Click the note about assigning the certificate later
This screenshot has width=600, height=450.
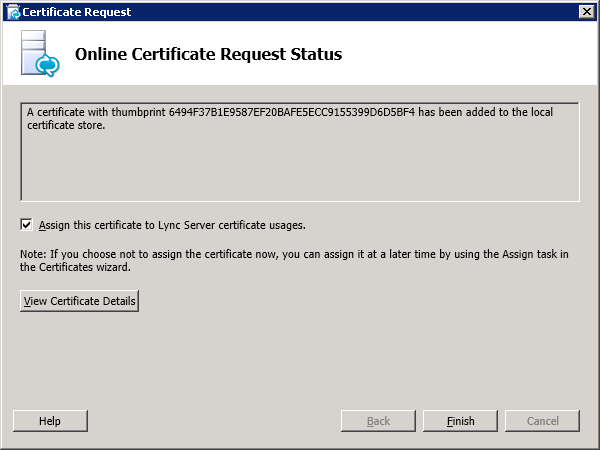[x=294, y=254]
